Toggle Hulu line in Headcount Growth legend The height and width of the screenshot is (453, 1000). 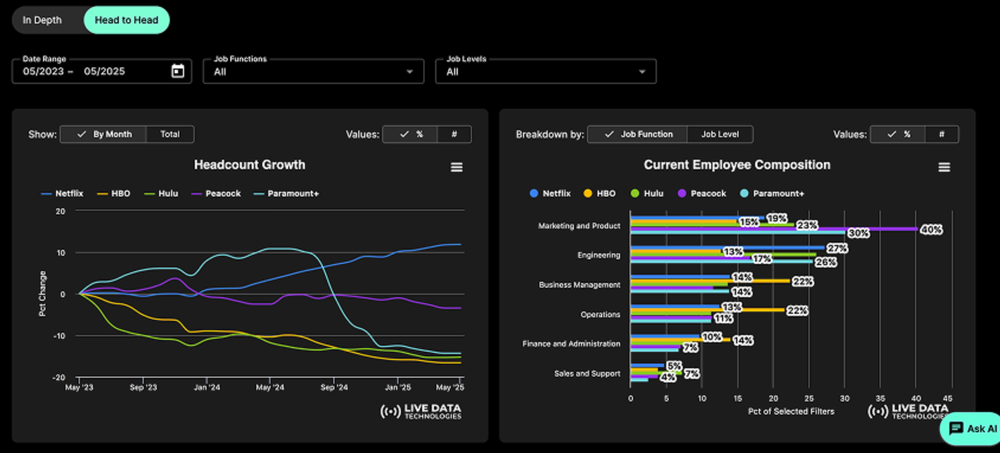tap(160, 193)
